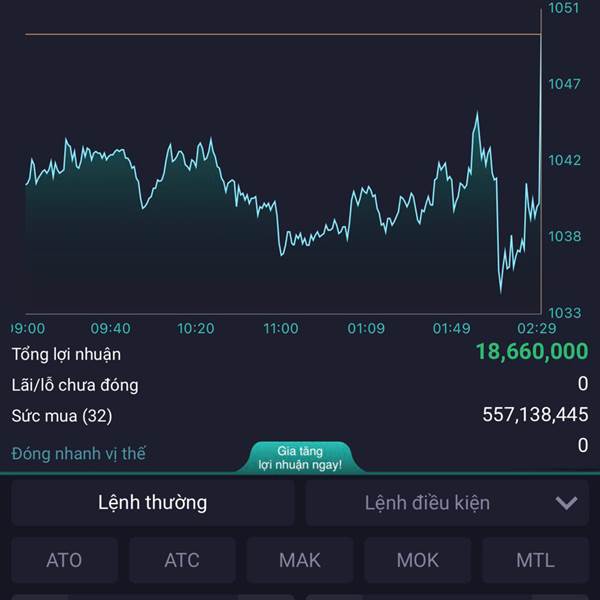The image size is (600, 600).
Task: Tap the 10:20 time axis label
Action: [196, 328]
